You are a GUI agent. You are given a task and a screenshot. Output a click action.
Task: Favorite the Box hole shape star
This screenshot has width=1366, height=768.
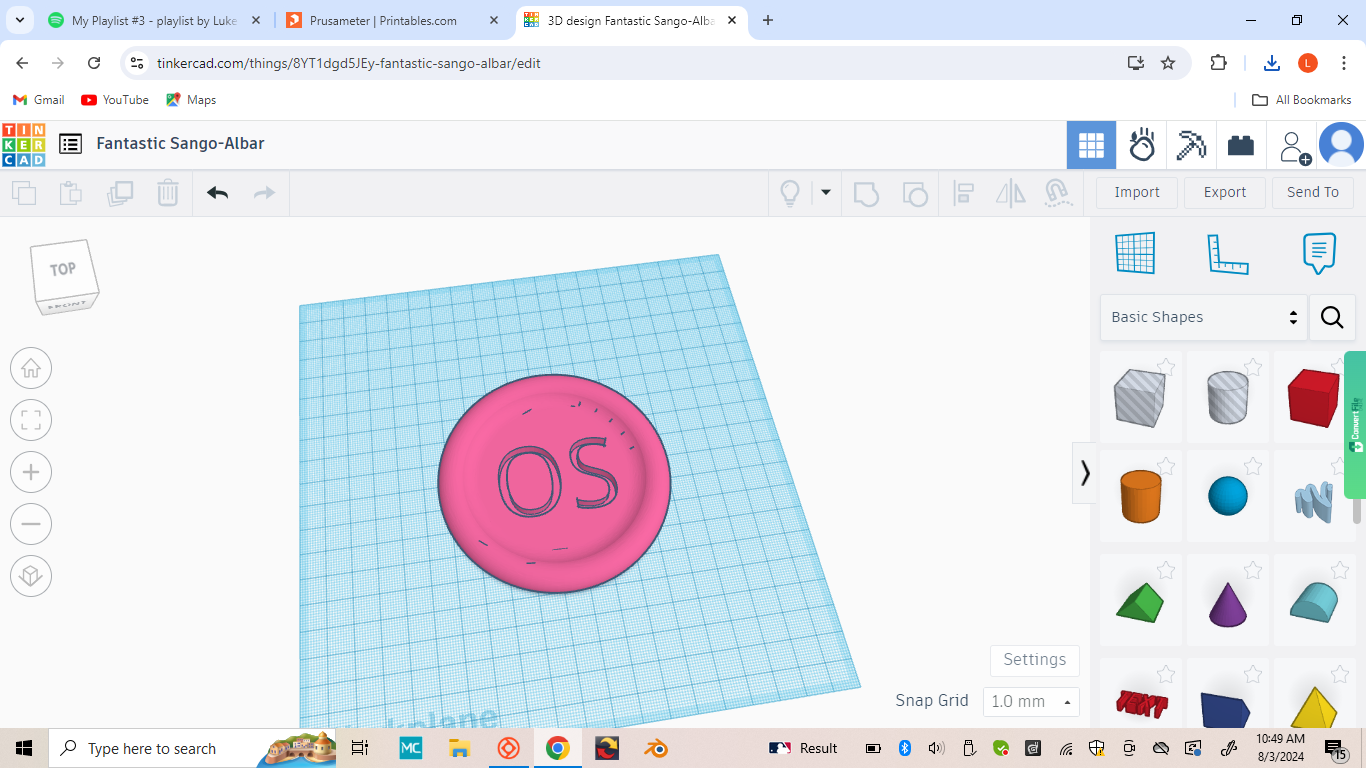(1166, 368)
